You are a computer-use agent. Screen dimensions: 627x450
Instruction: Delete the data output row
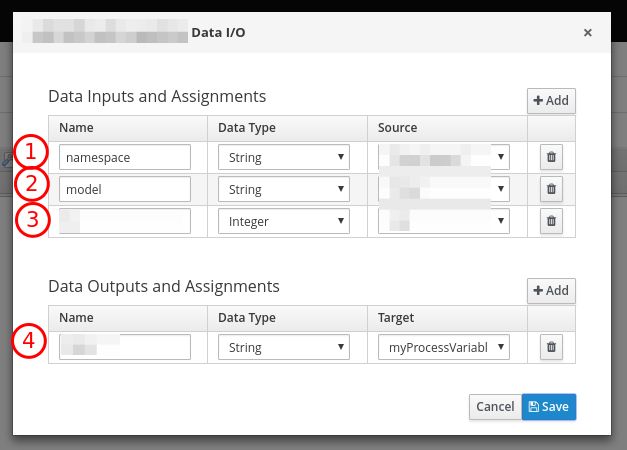click(x=551, y=347)
